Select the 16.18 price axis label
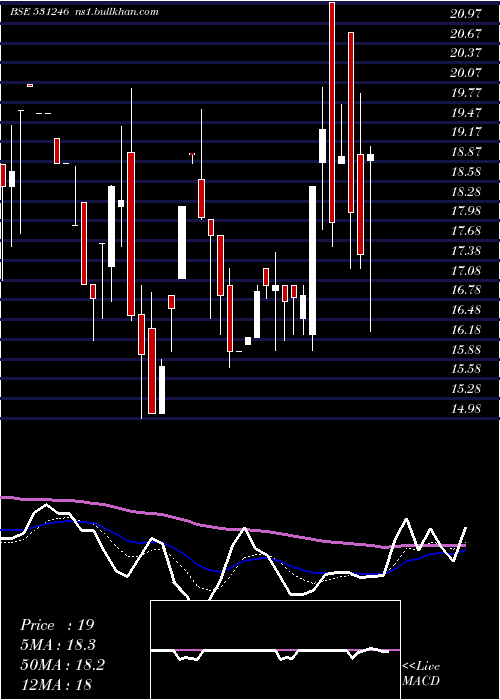 [x=466, y=330]
